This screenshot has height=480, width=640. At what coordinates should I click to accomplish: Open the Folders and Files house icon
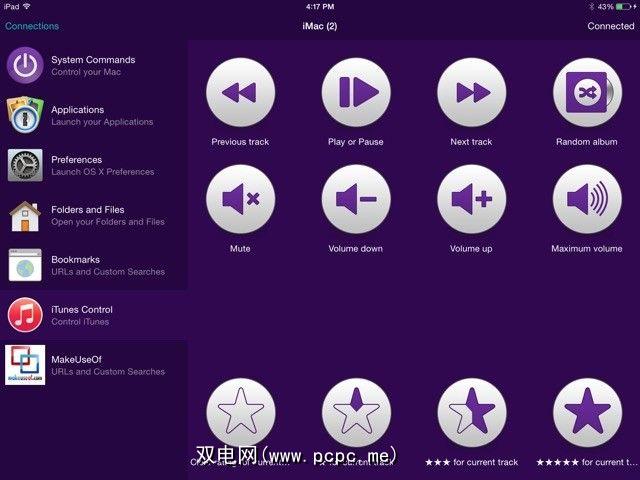tap(25, 216)
